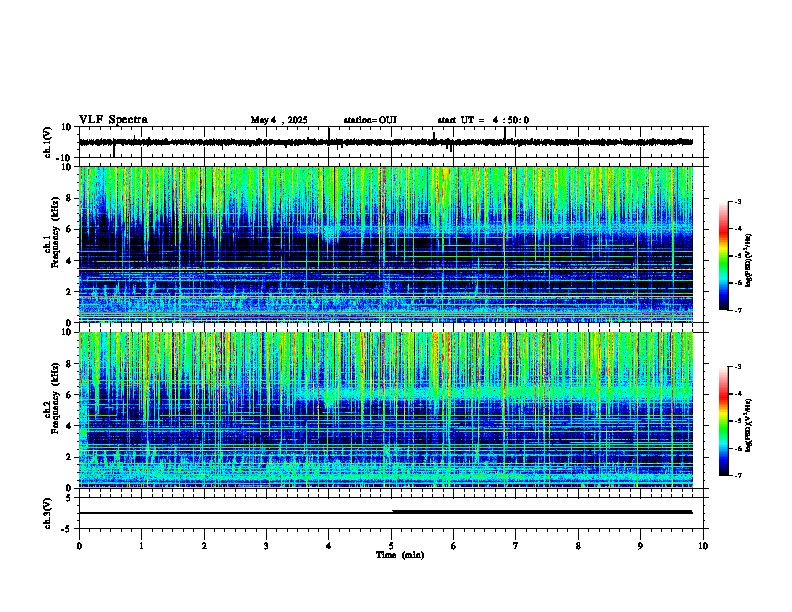Click the 'VLF Spectra' title text
The width and height of the screenshot is (792, 612).
click(x=113, y=119)
